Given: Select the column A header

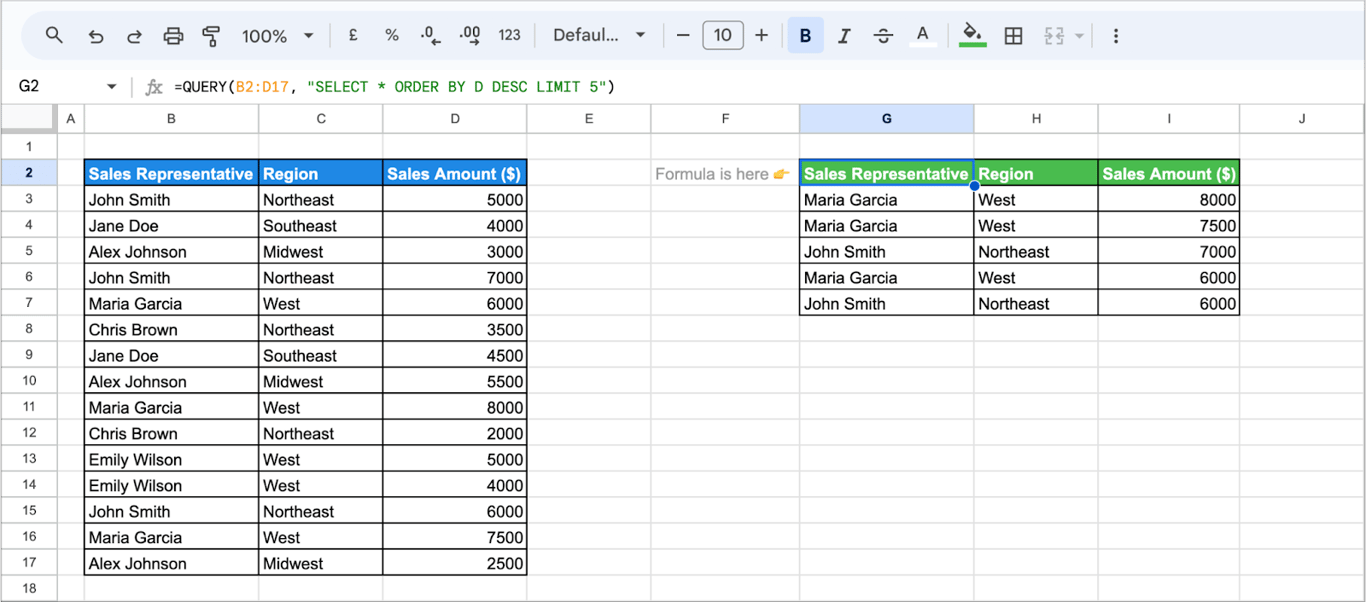Looking at the screenshot, I should click(x=70, y=119).
